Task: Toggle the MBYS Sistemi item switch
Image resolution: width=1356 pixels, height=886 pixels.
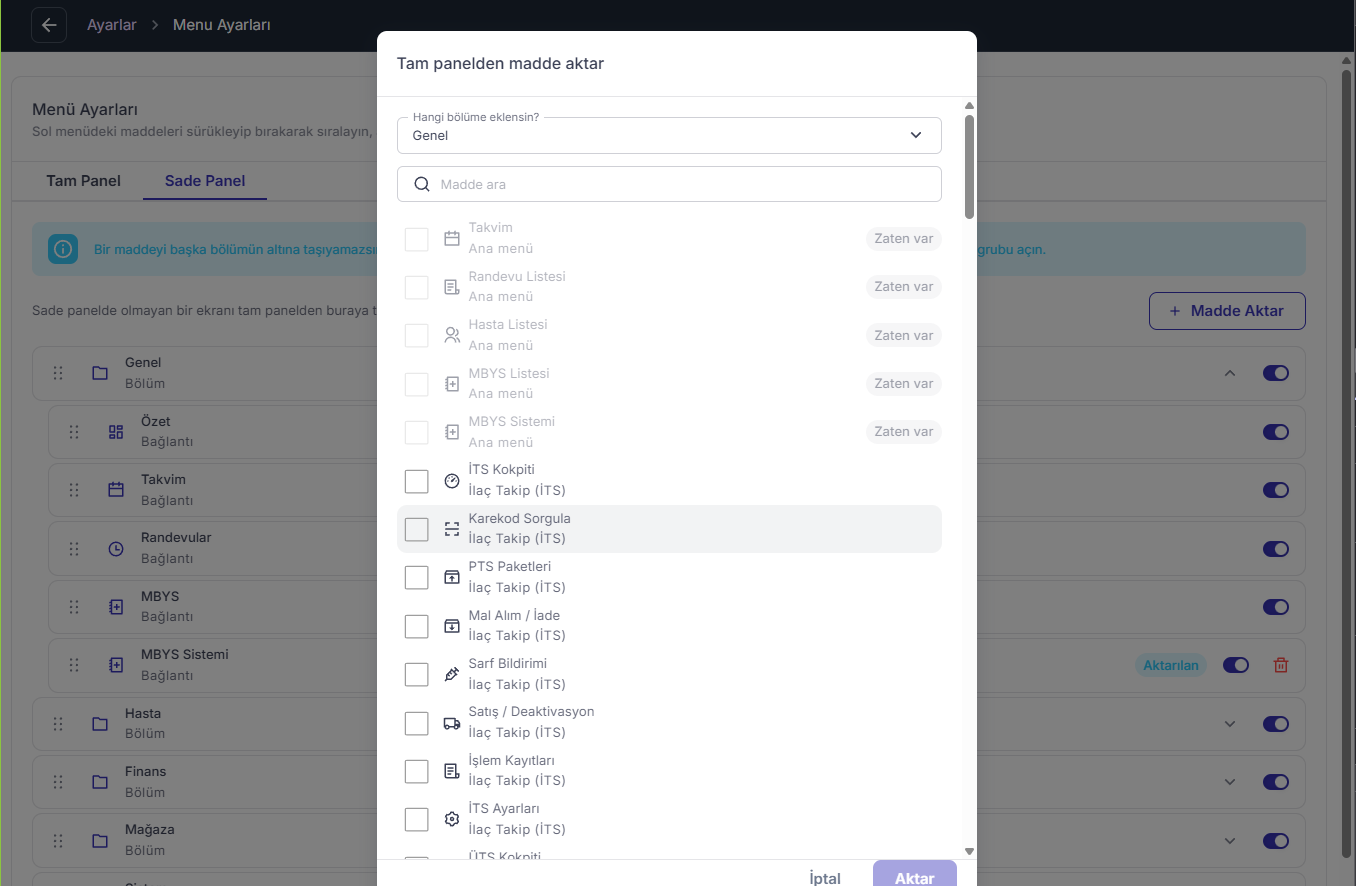Action: tap(1236, 665)
